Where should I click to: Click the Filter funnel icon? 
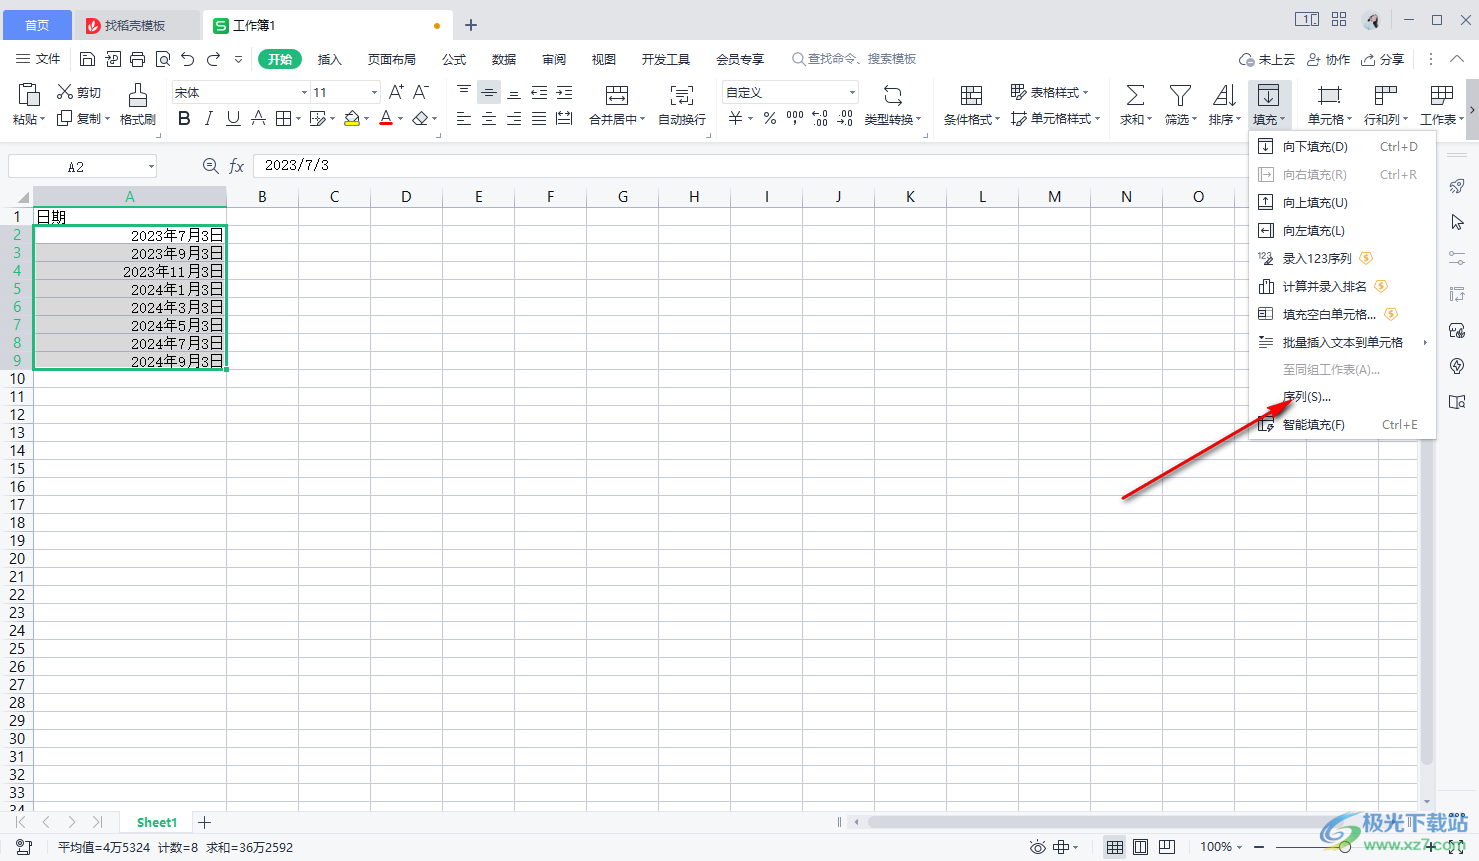1180,95
